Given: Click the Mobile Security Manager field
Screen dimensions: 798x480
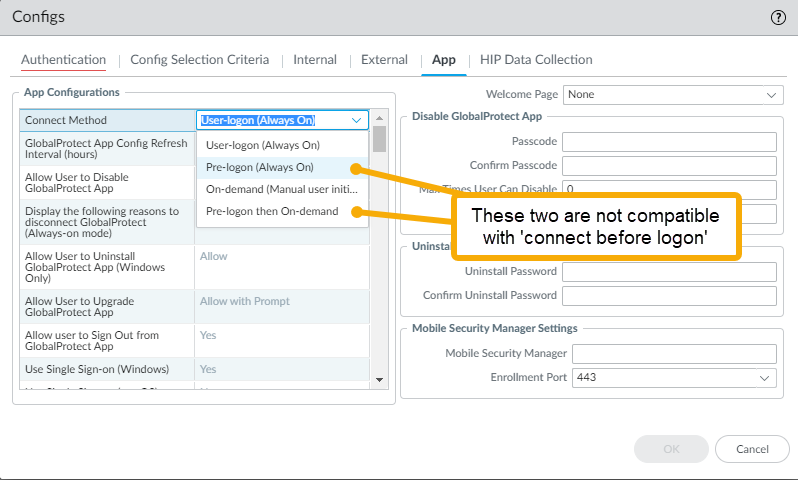Looking at the screenshot, I should 674,353.
